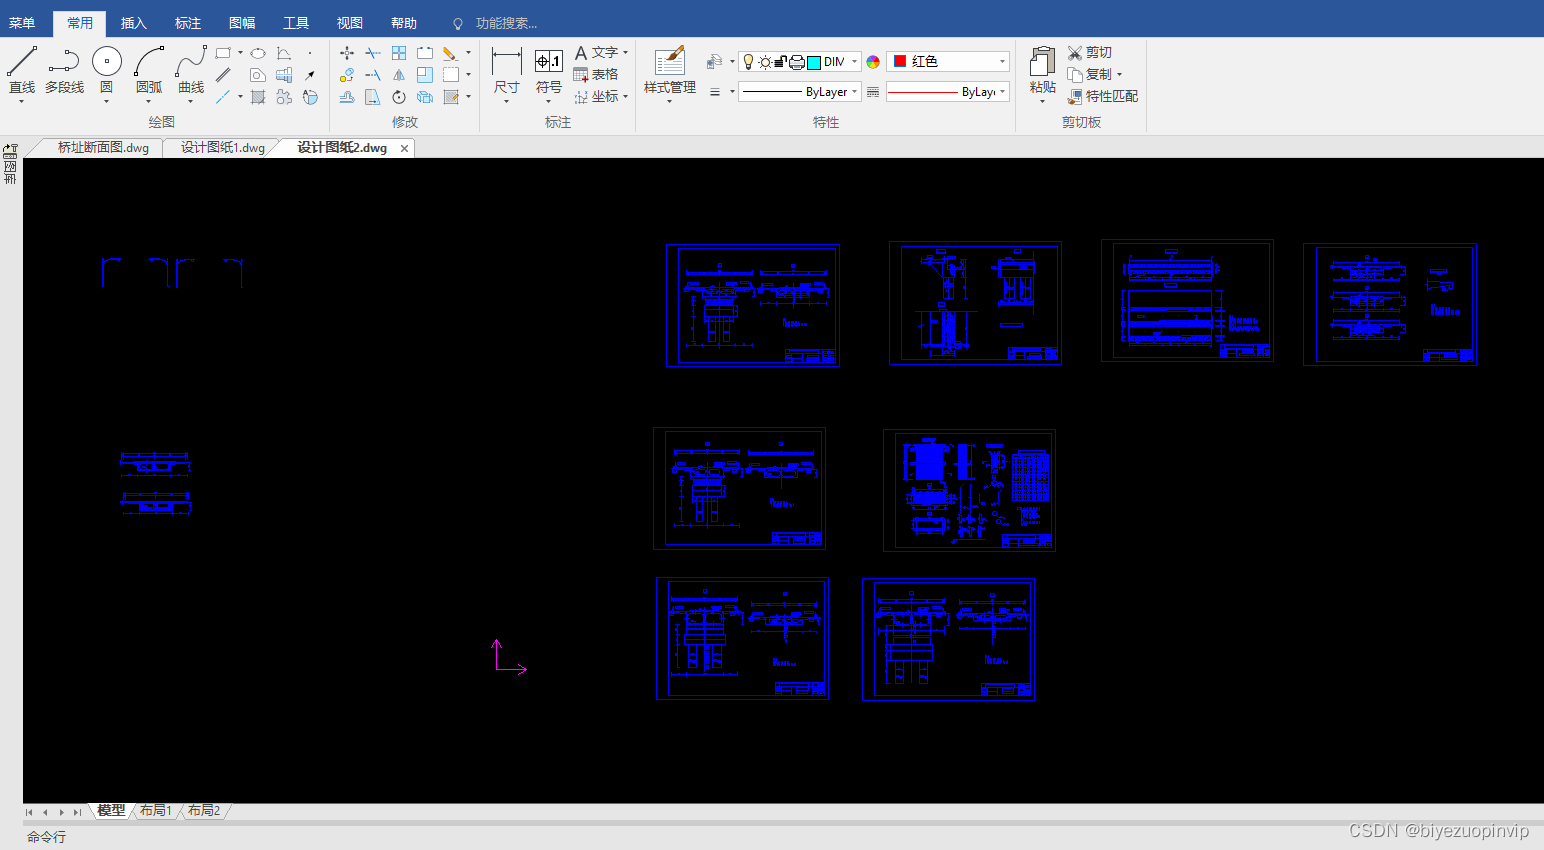Viewport: 1544px width, 850px height.
Task: Click the ellipse draw tool icon
Action: click(258, 53)
